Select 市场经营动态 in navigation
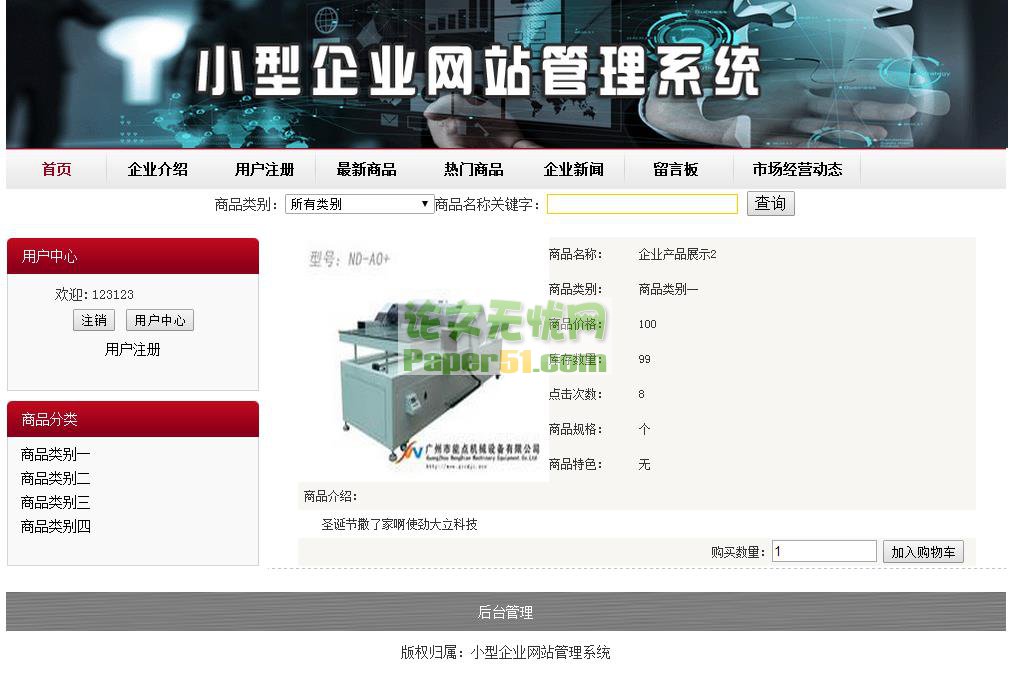This screenshot has height=673, width=1010. 797,169
